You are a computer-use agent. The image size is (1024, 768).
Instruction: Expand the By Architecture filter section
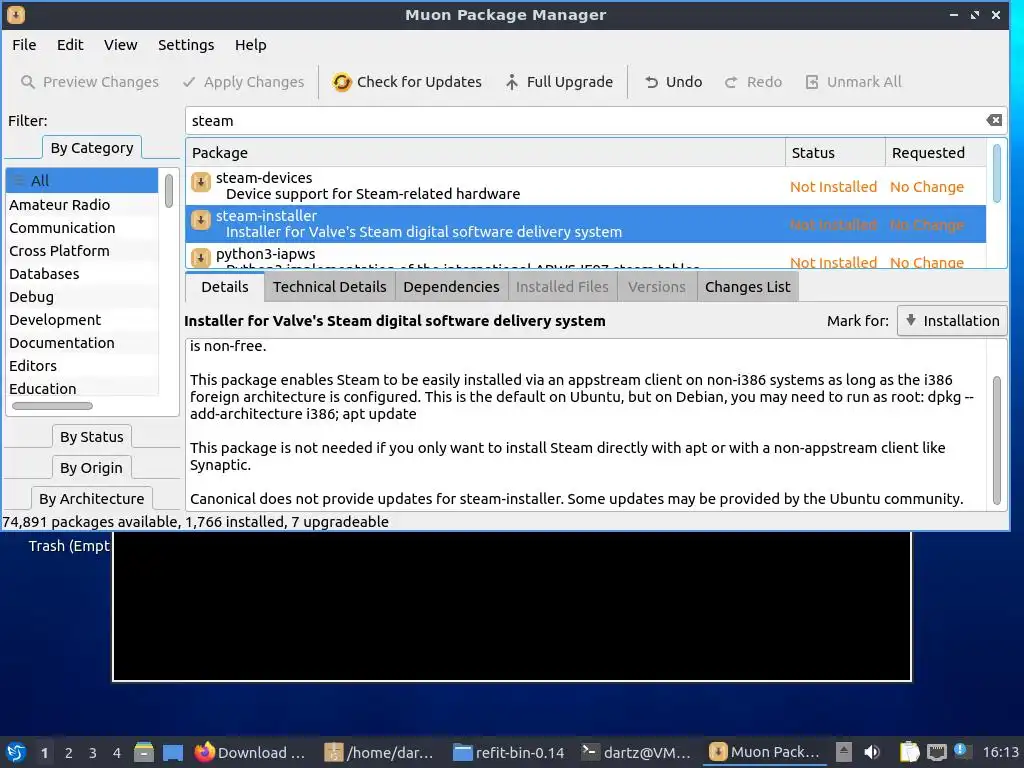[x=91, y=499]
